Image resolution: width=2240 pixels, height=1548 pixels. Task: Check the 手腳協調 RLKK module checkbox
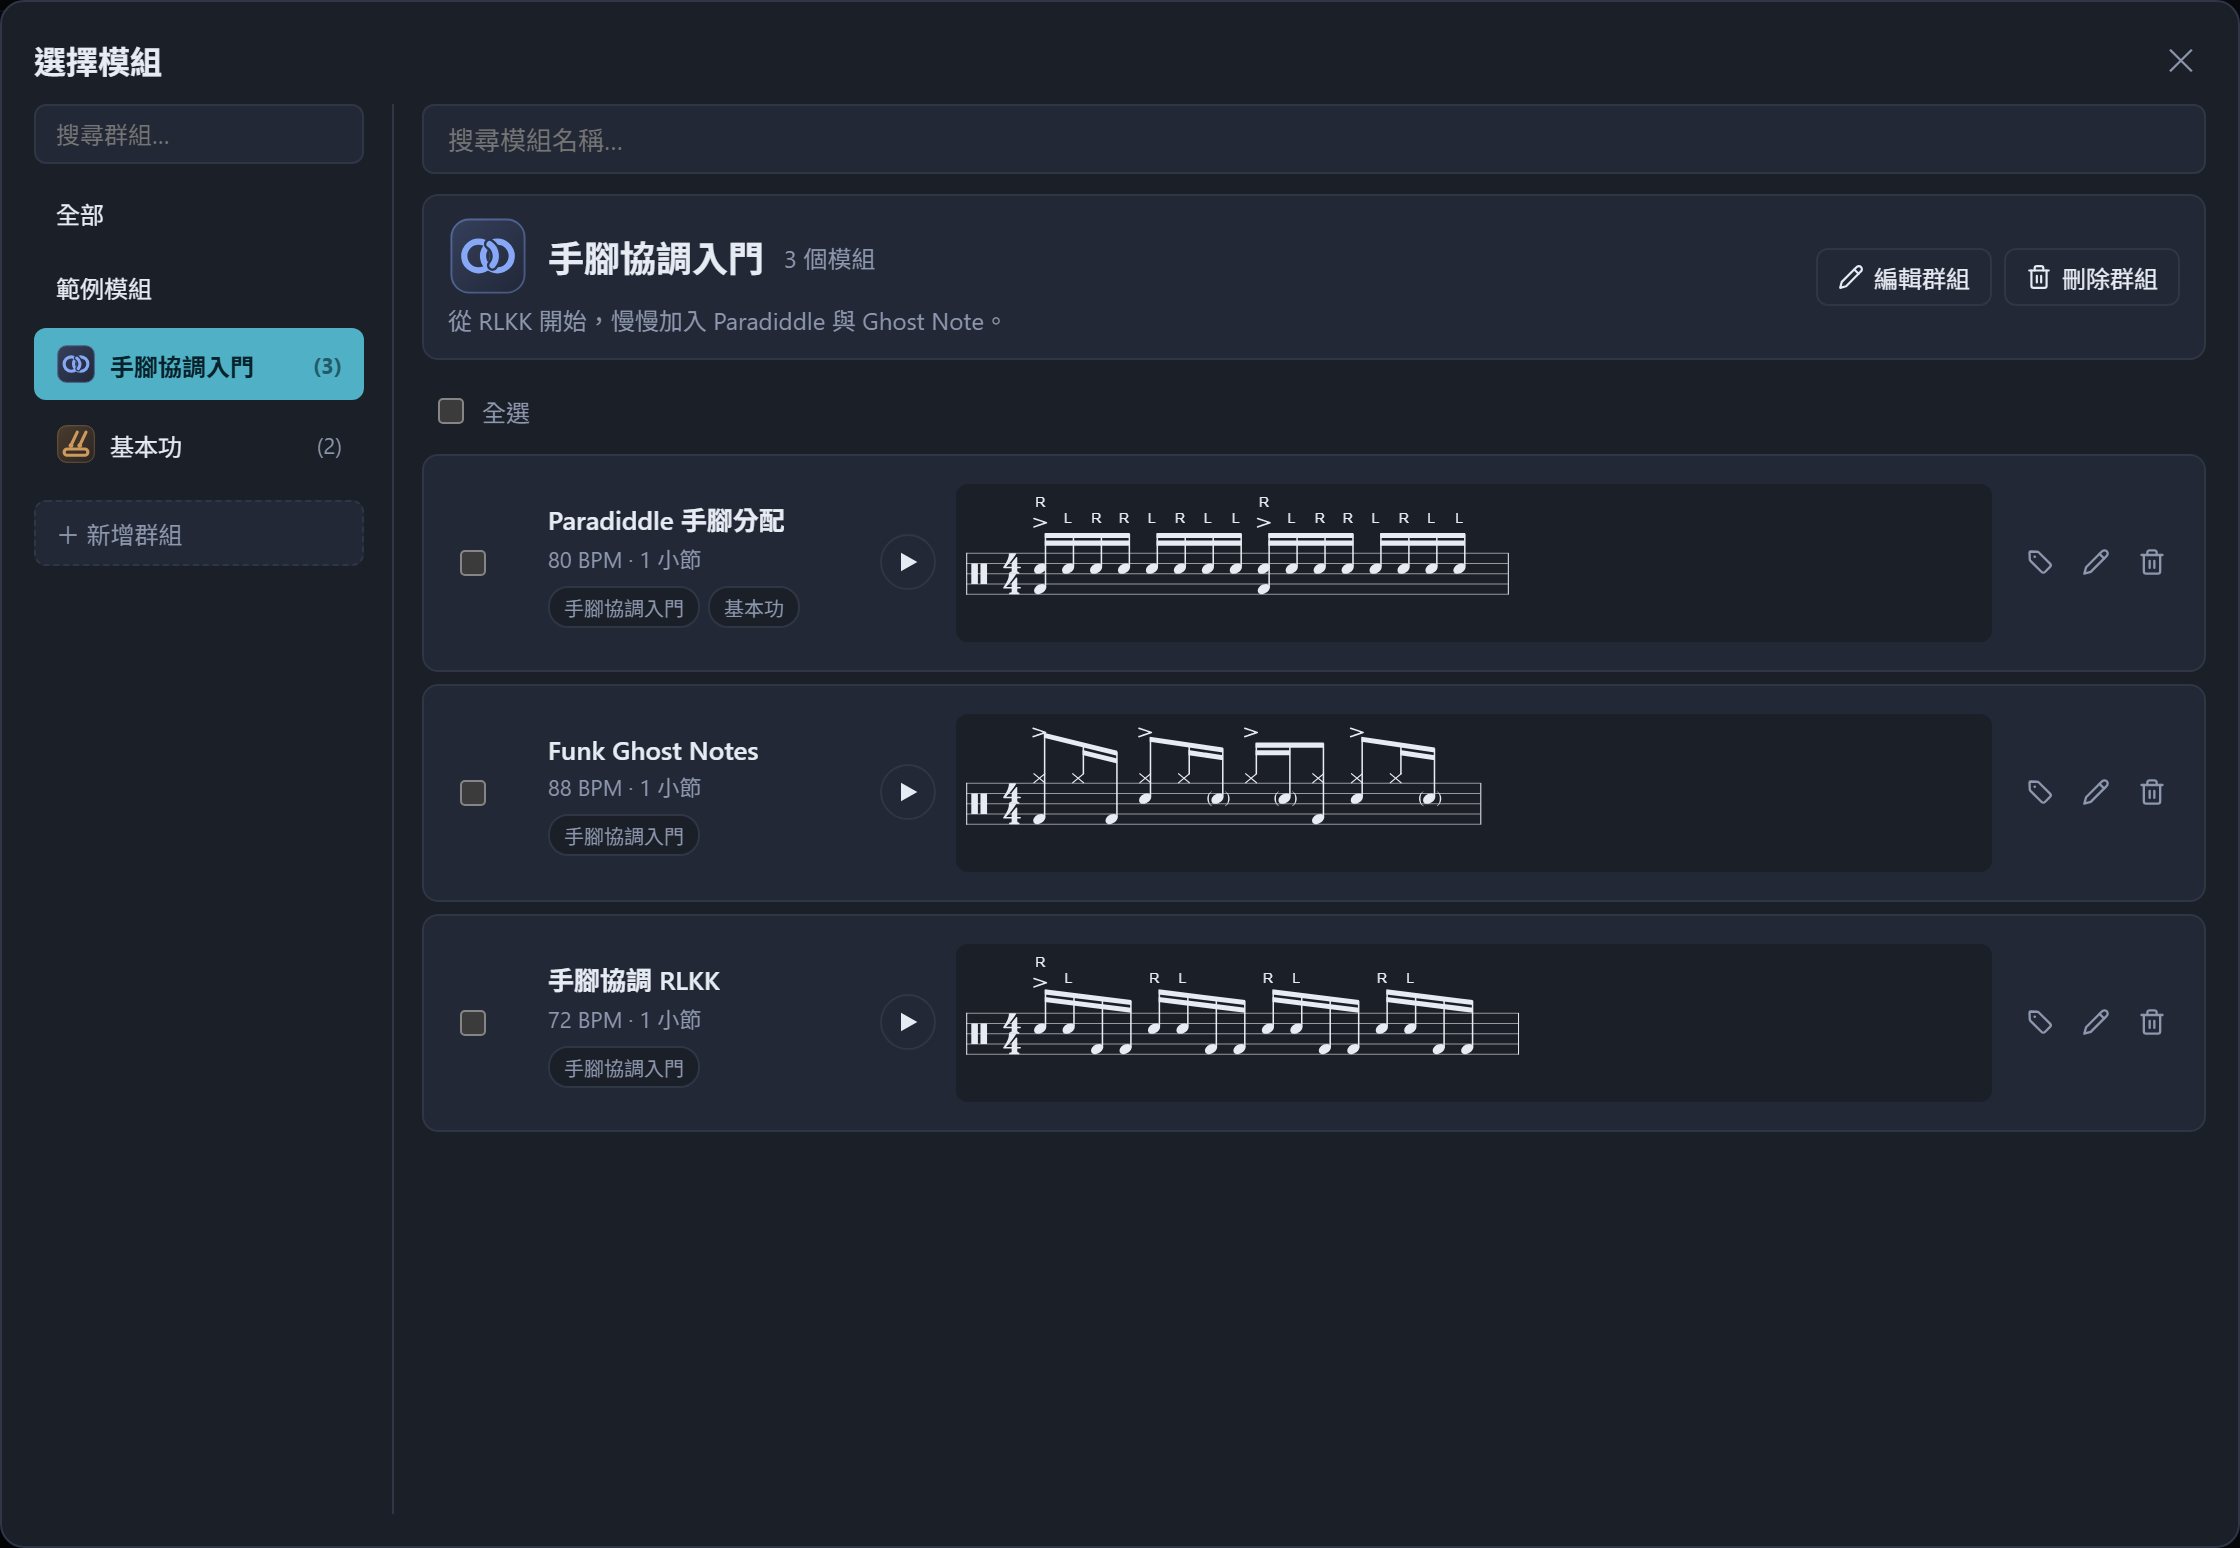tap(473, 1023)
